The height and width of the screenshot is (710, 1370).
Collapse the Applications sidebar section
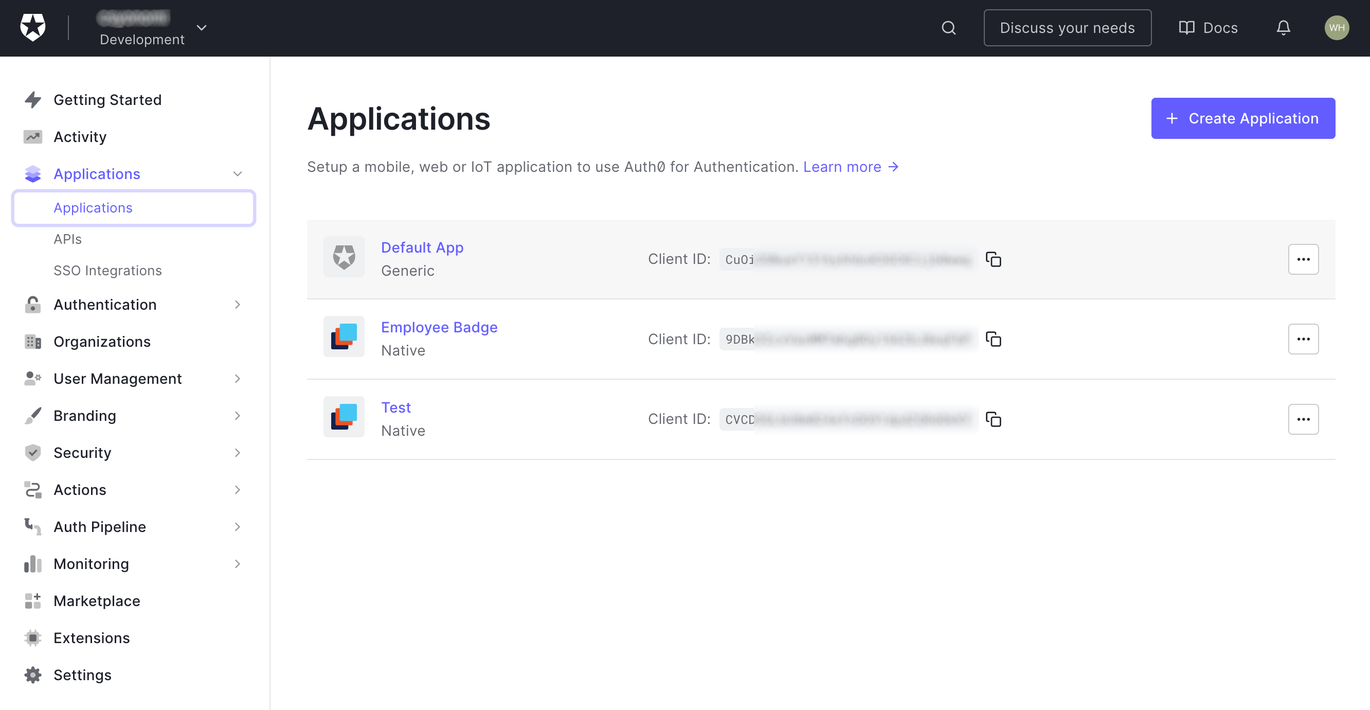[237, 174]
